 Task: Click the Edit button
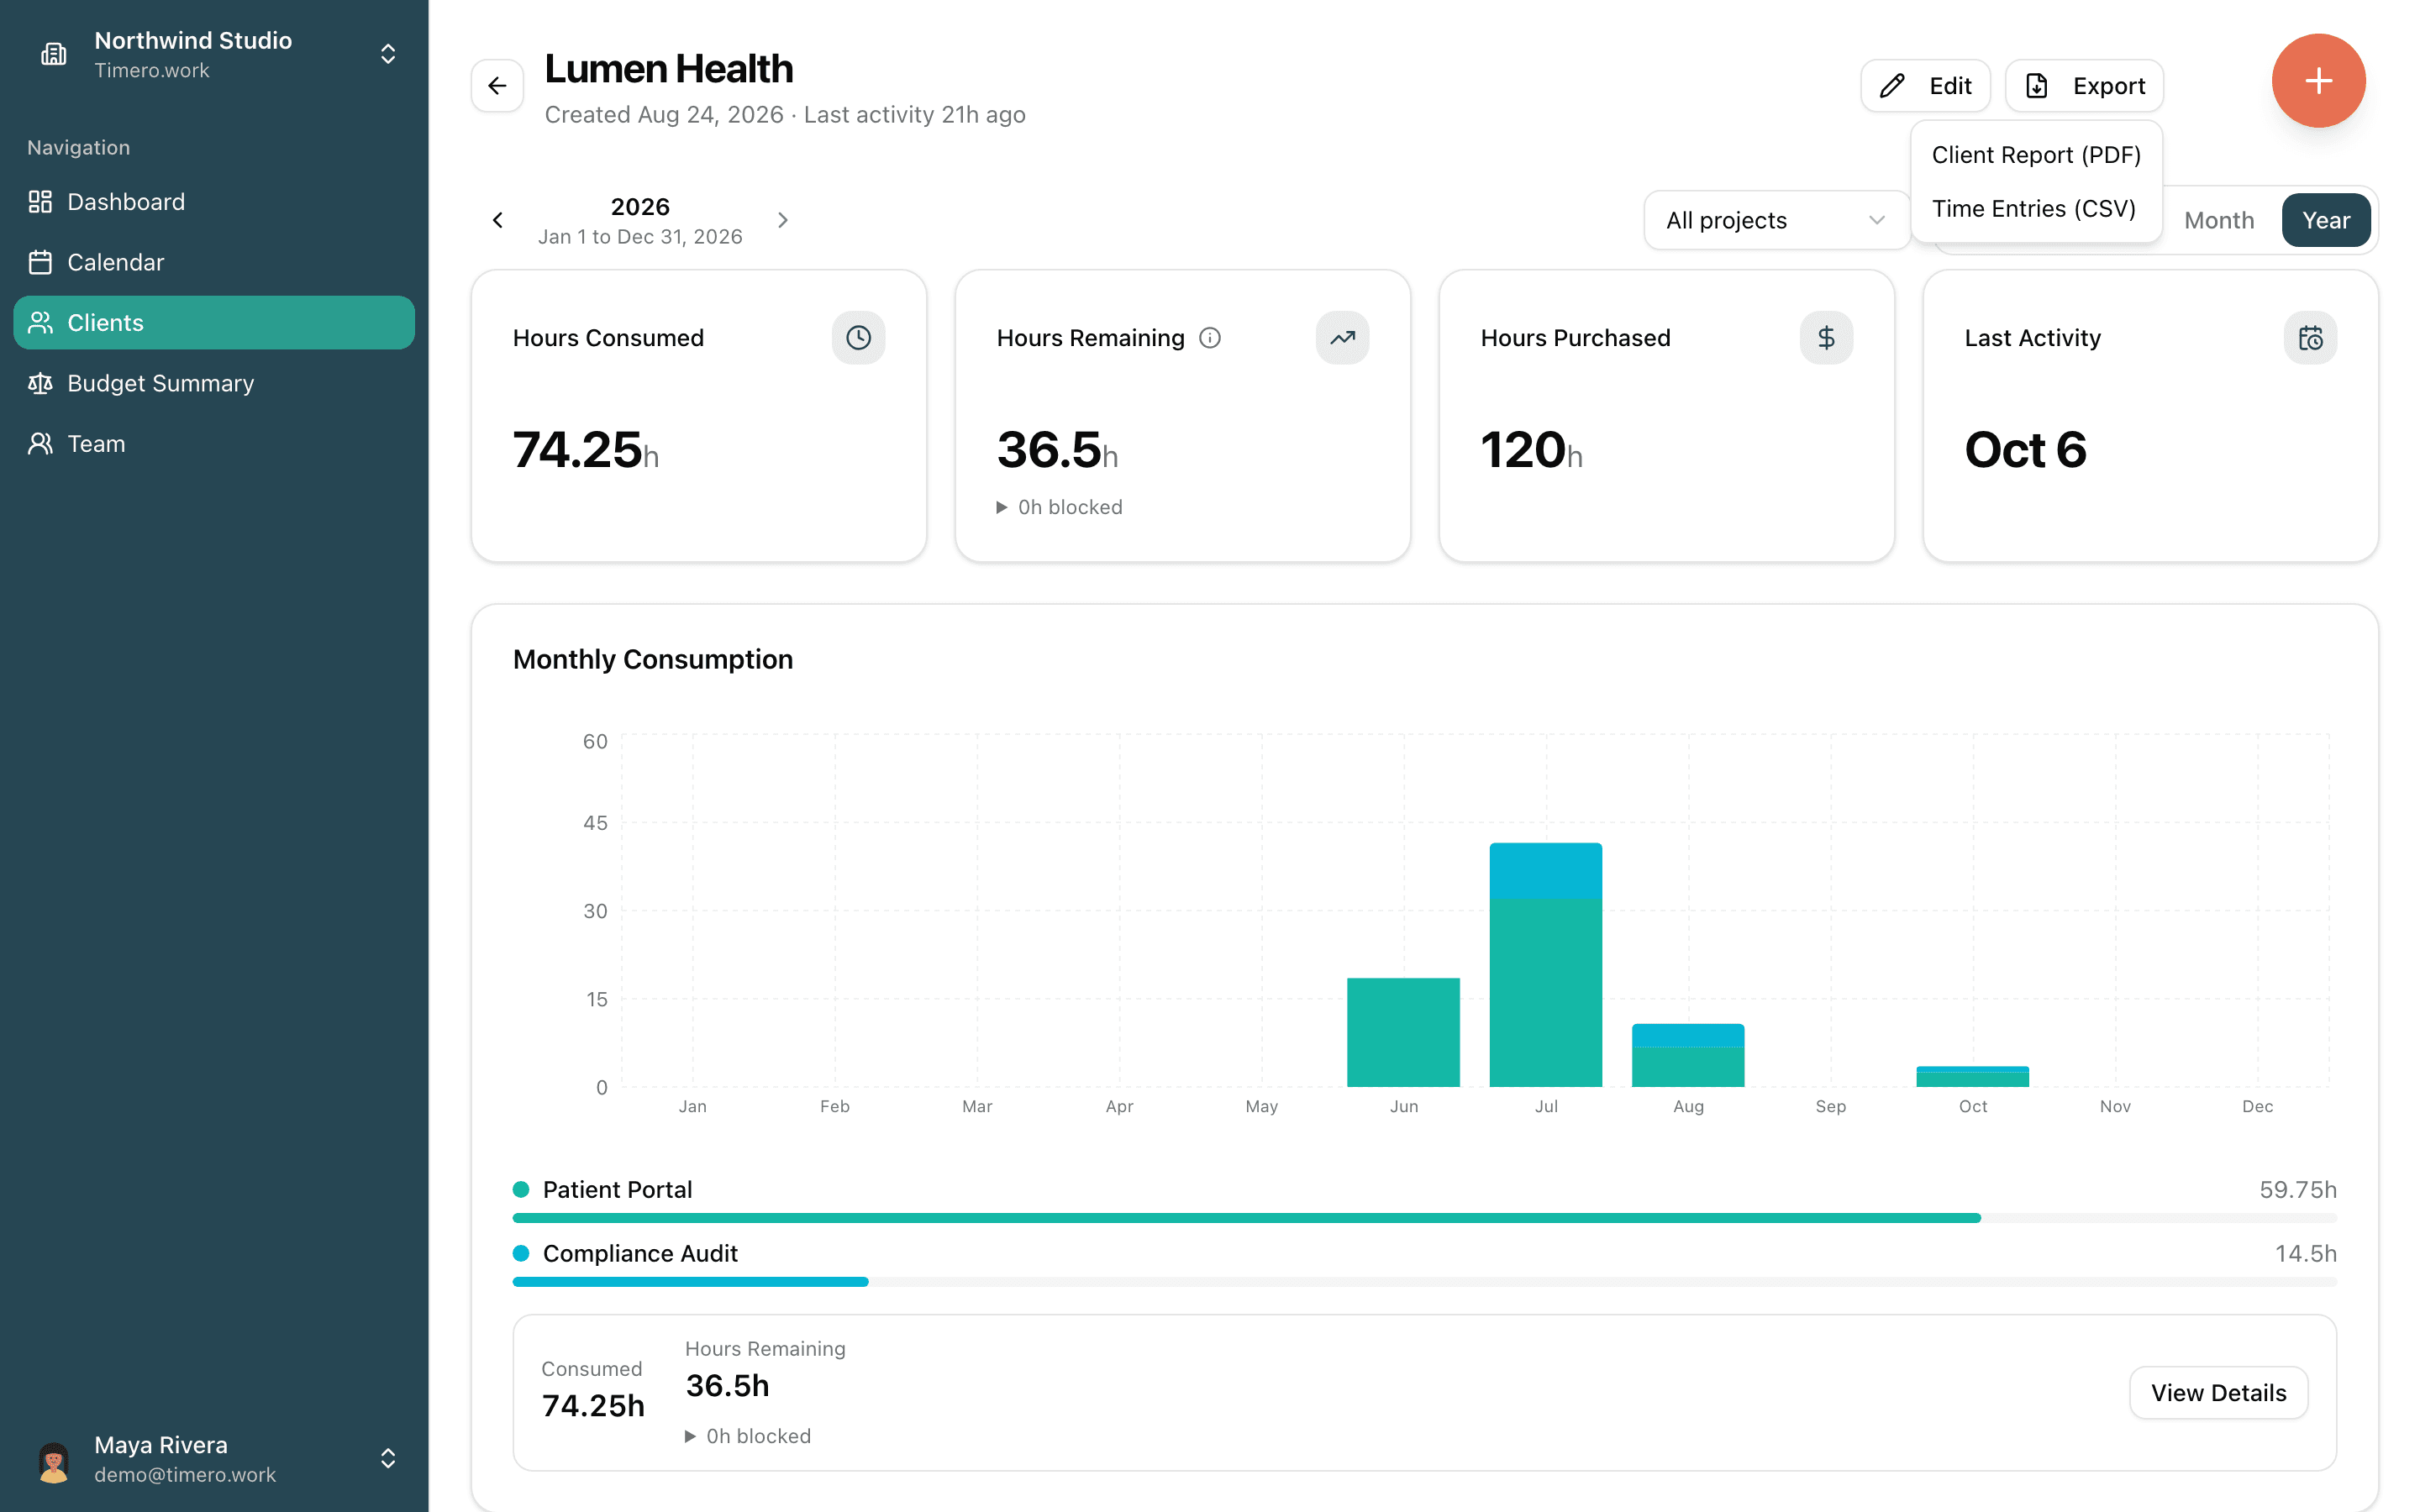(1925, 86)
